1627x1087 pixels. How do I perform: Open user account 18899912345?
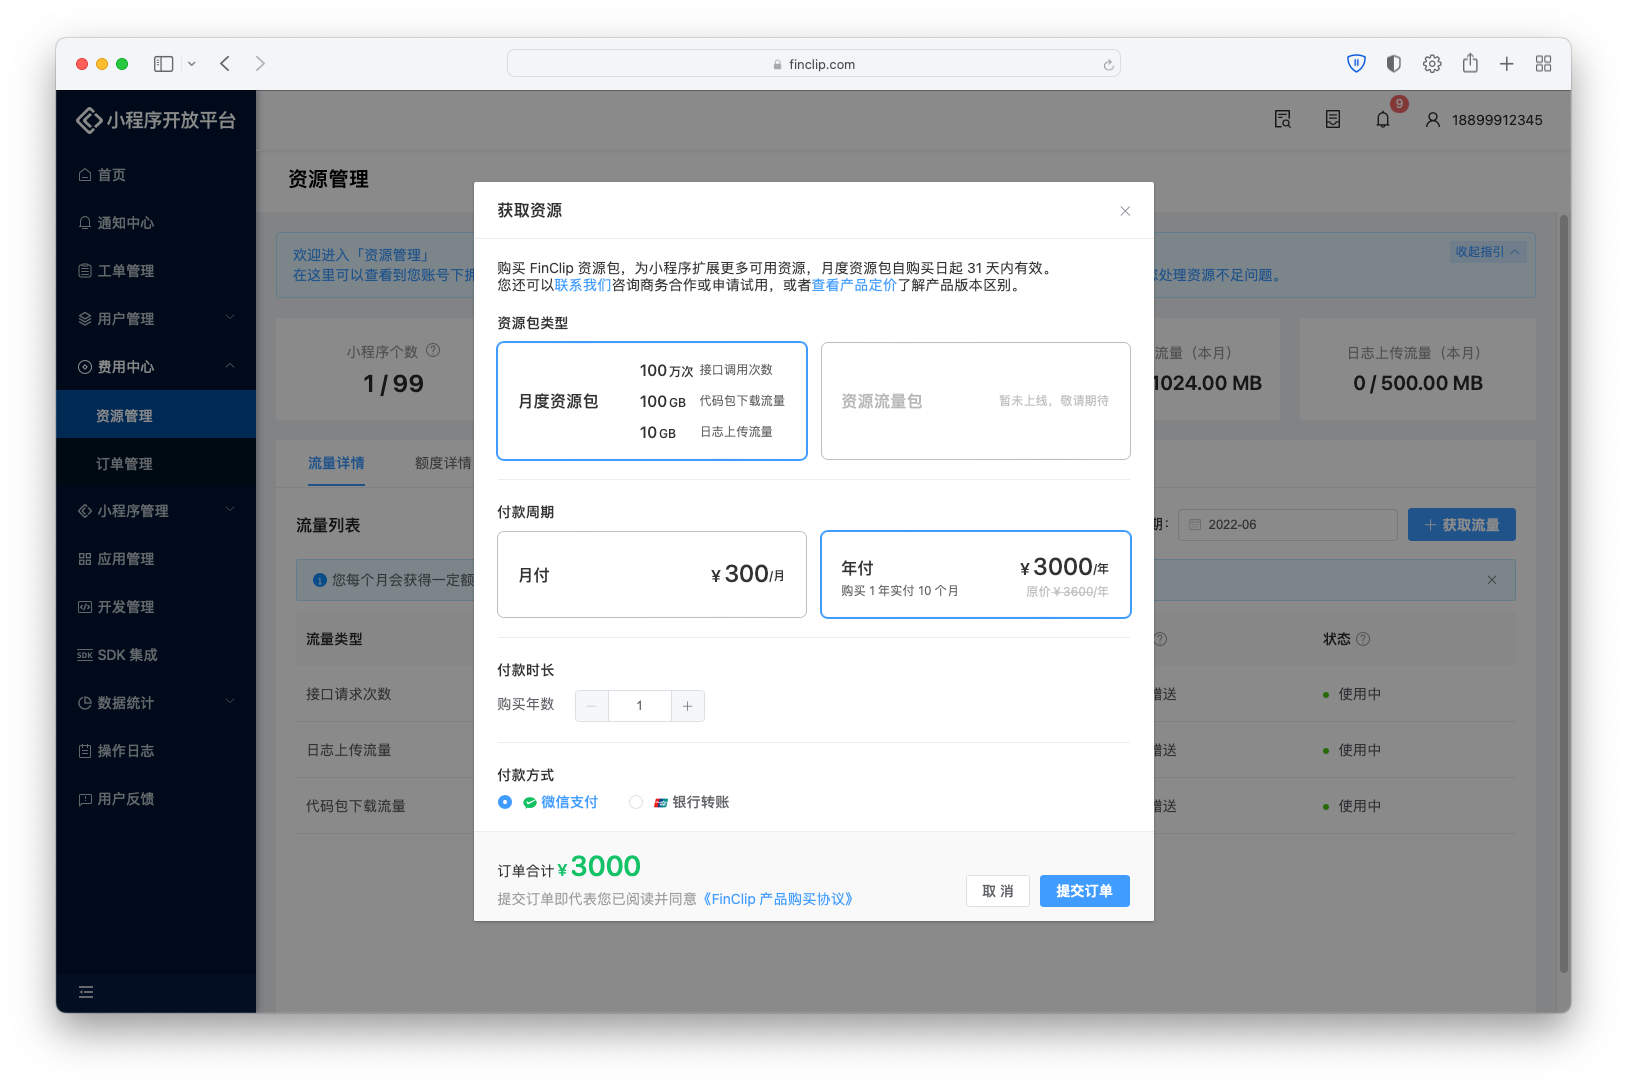click(1484, 120)
